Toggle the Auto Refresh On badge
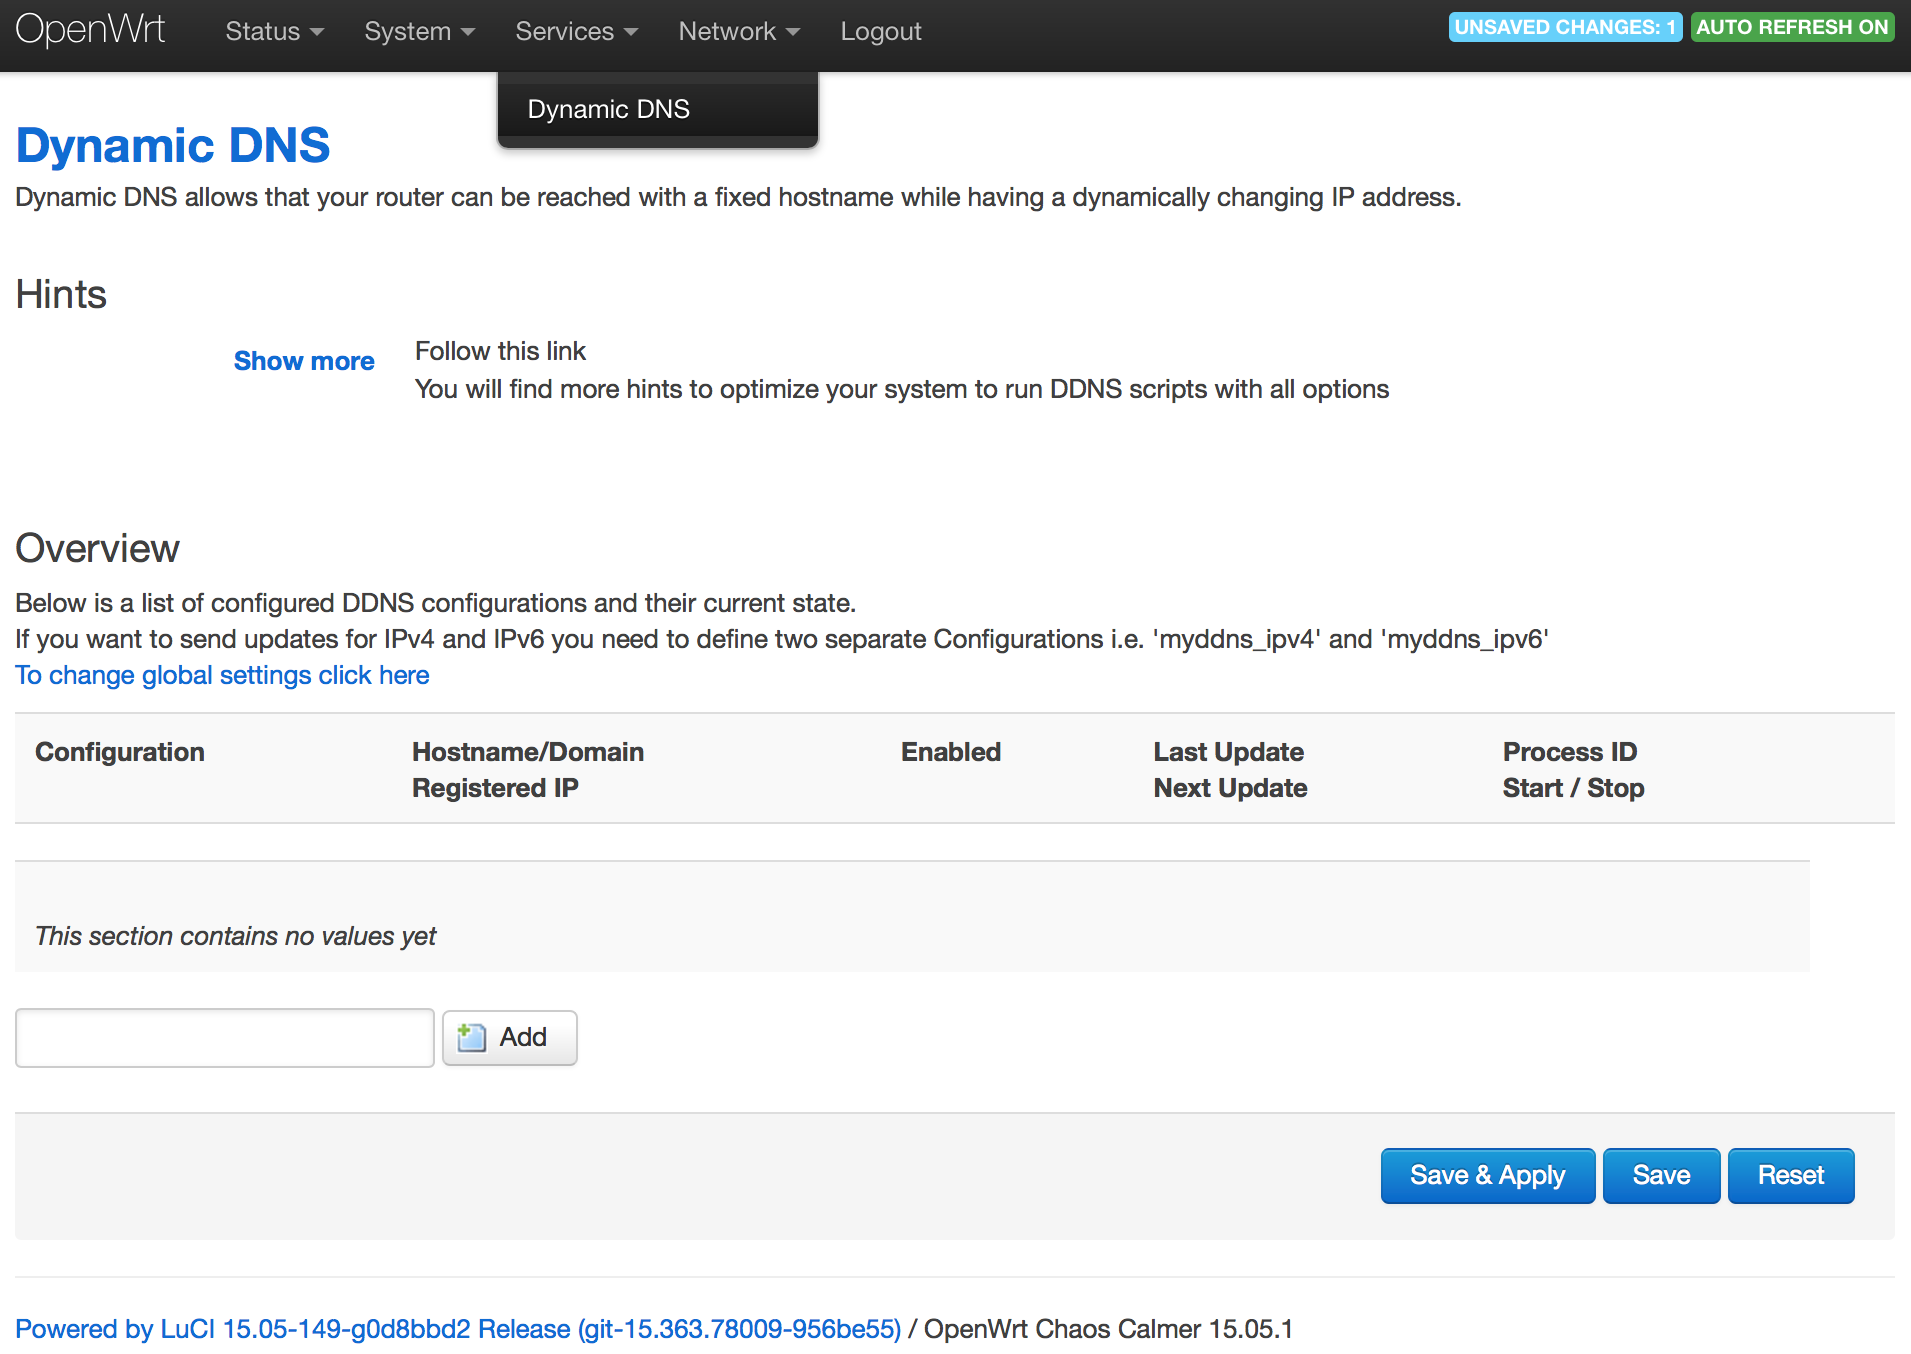1911x1354 pixels. click(1792, 27)
